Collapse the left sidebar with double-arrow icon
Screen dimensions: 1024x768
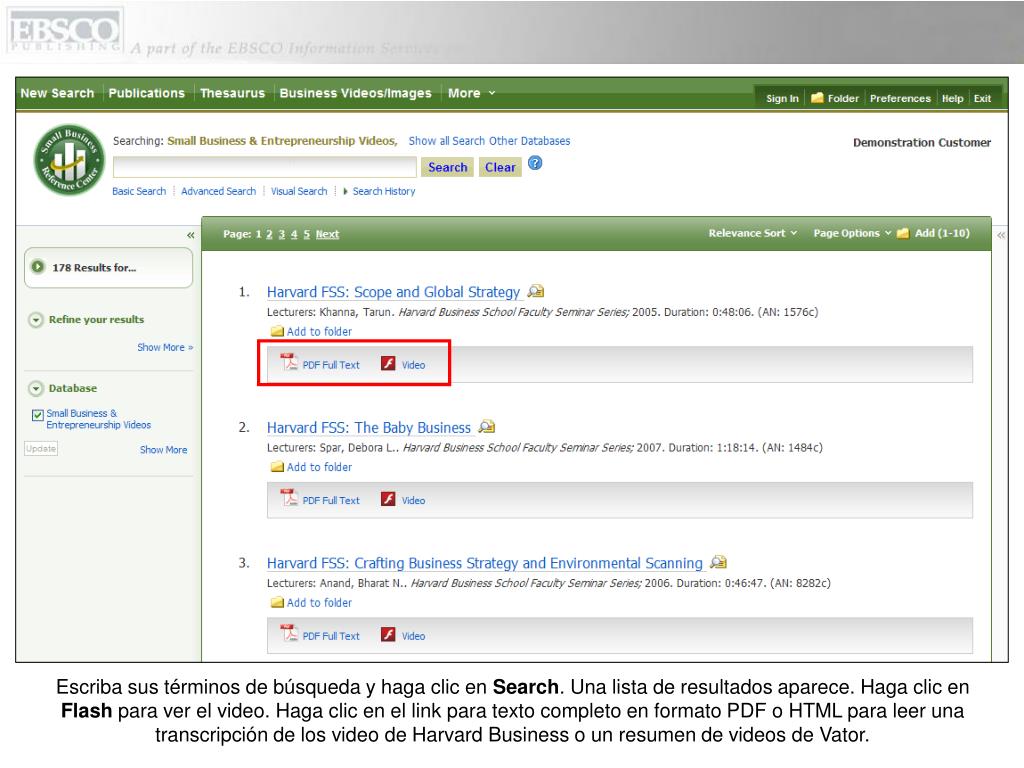click(191, 235)
